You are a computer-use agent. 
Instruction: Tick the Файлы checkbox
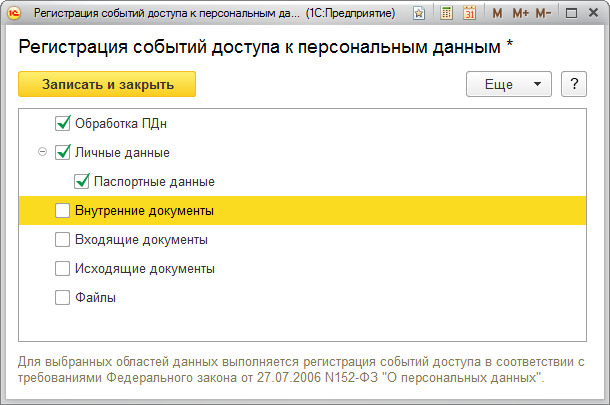(63, 297)
